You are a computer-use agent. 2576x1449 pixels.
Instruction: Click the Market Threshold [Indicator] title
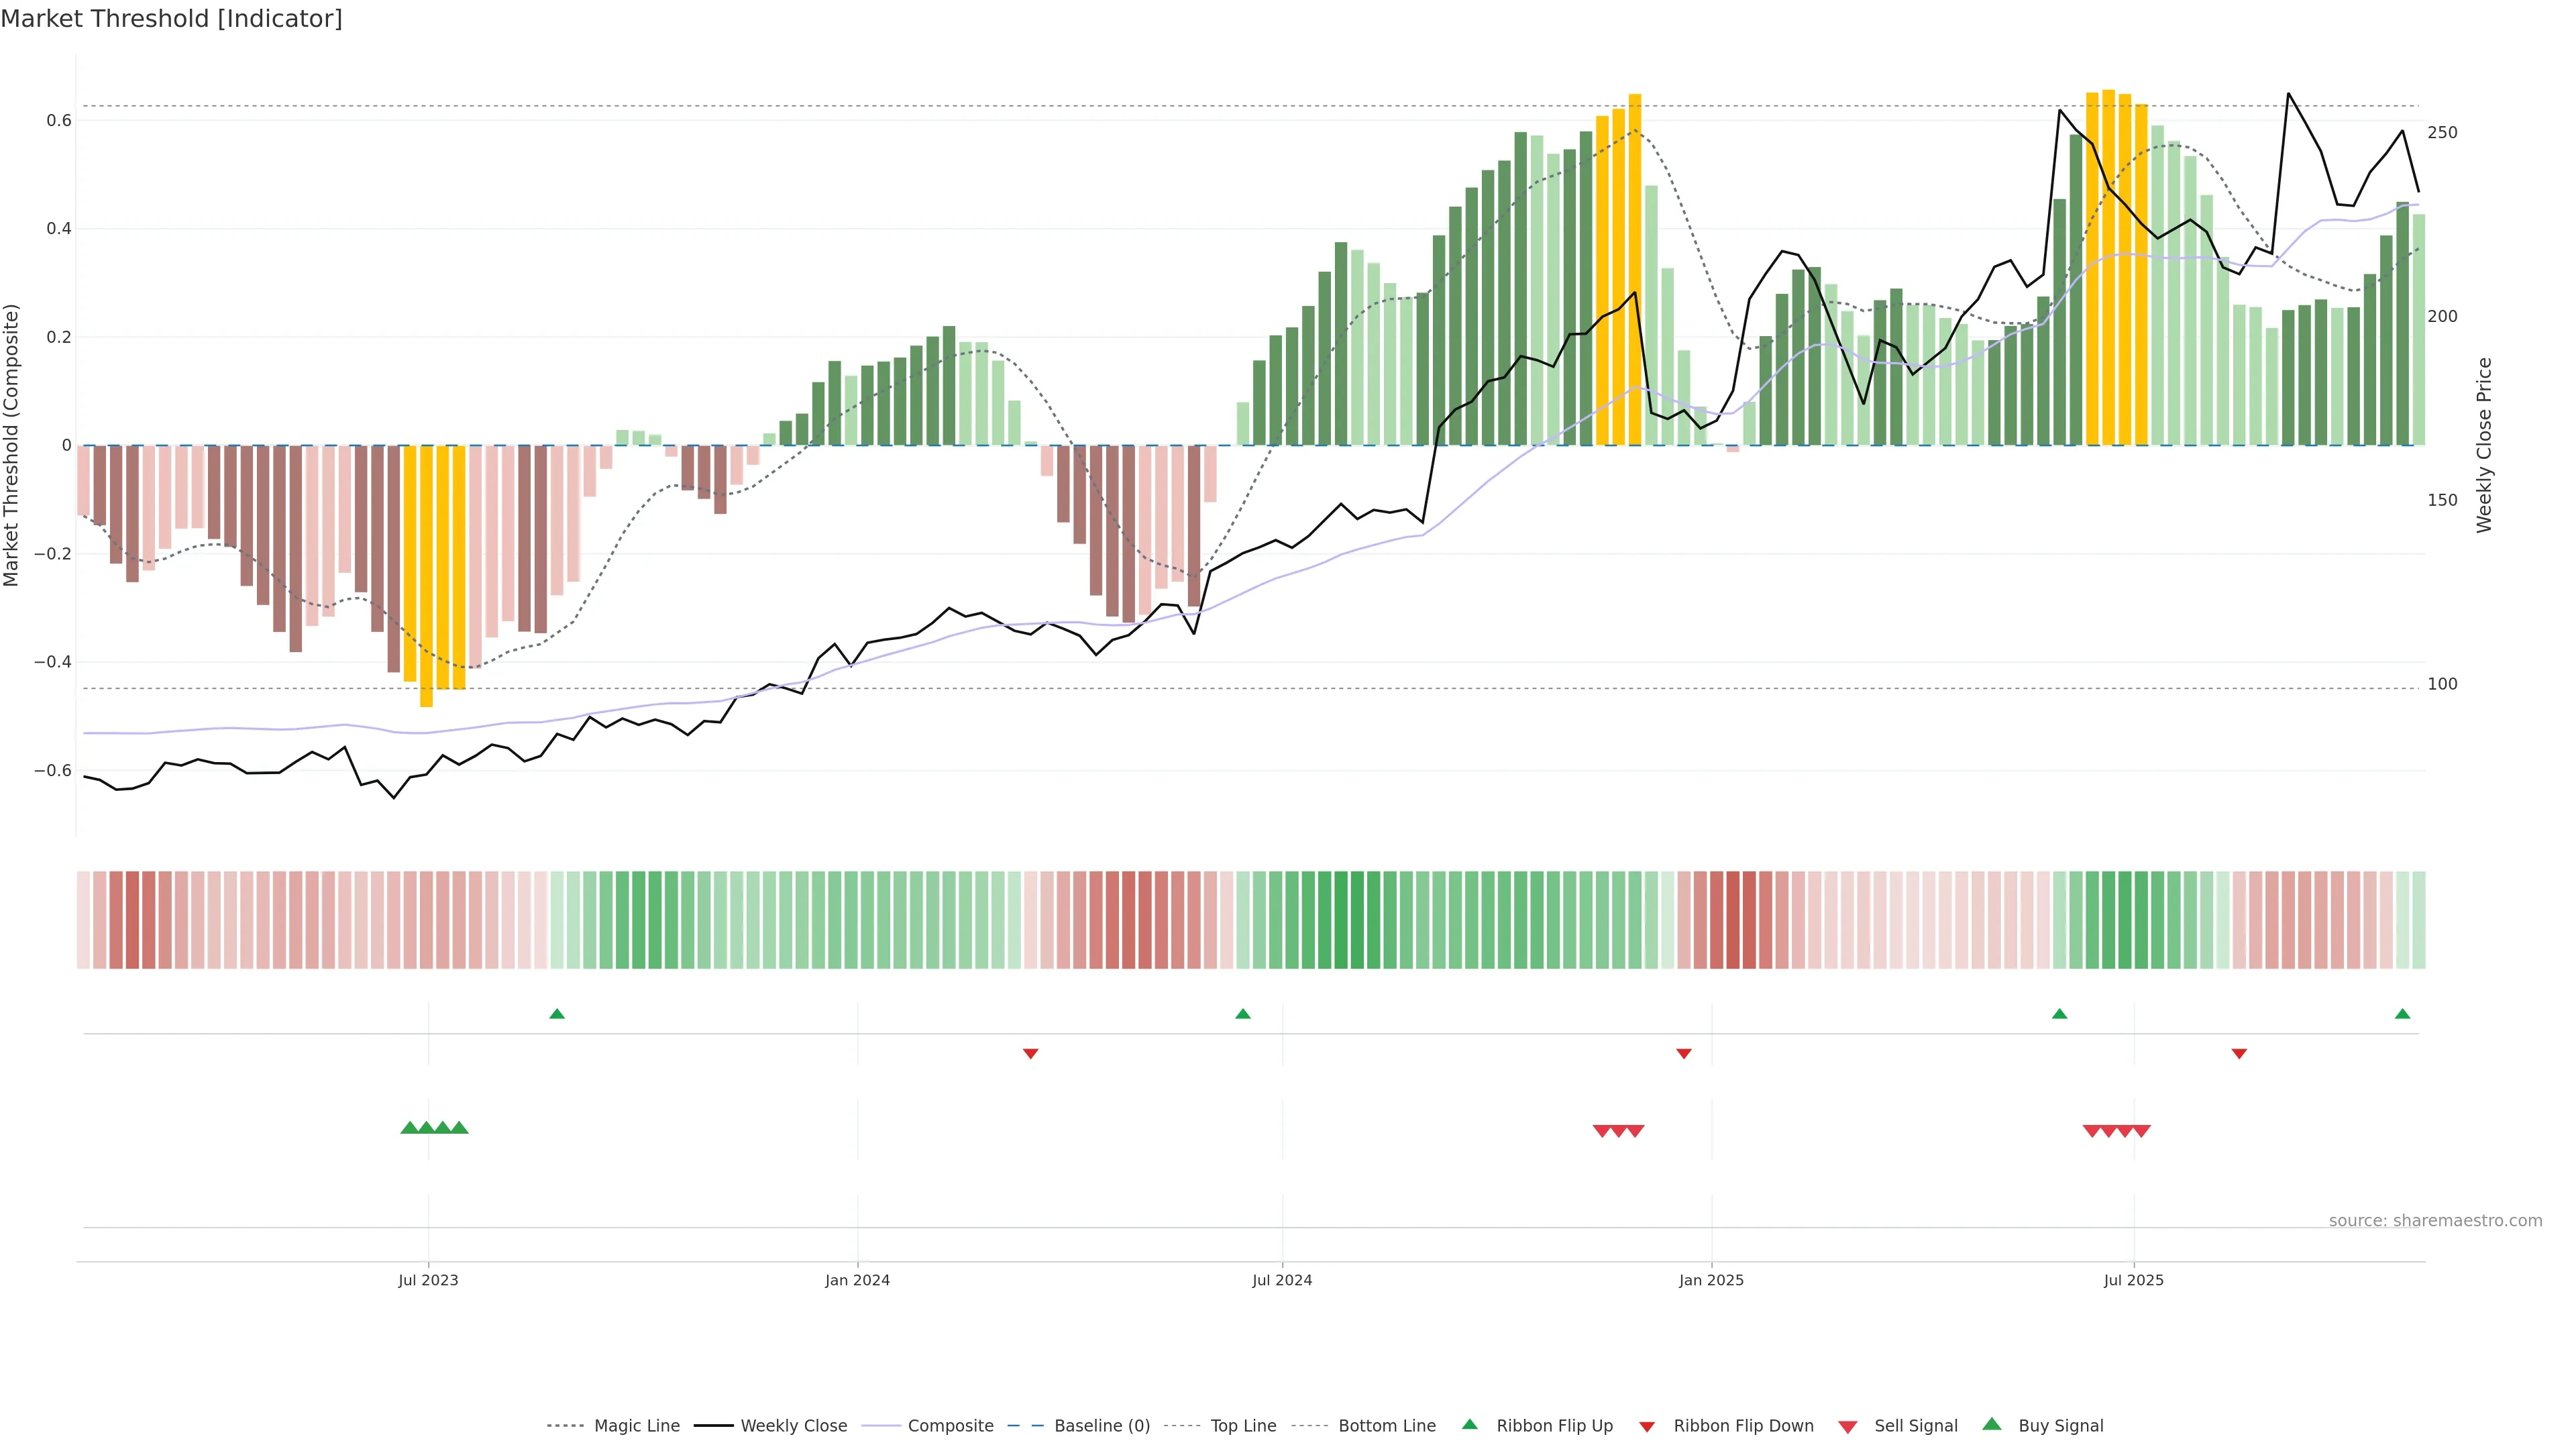(171, 19)
